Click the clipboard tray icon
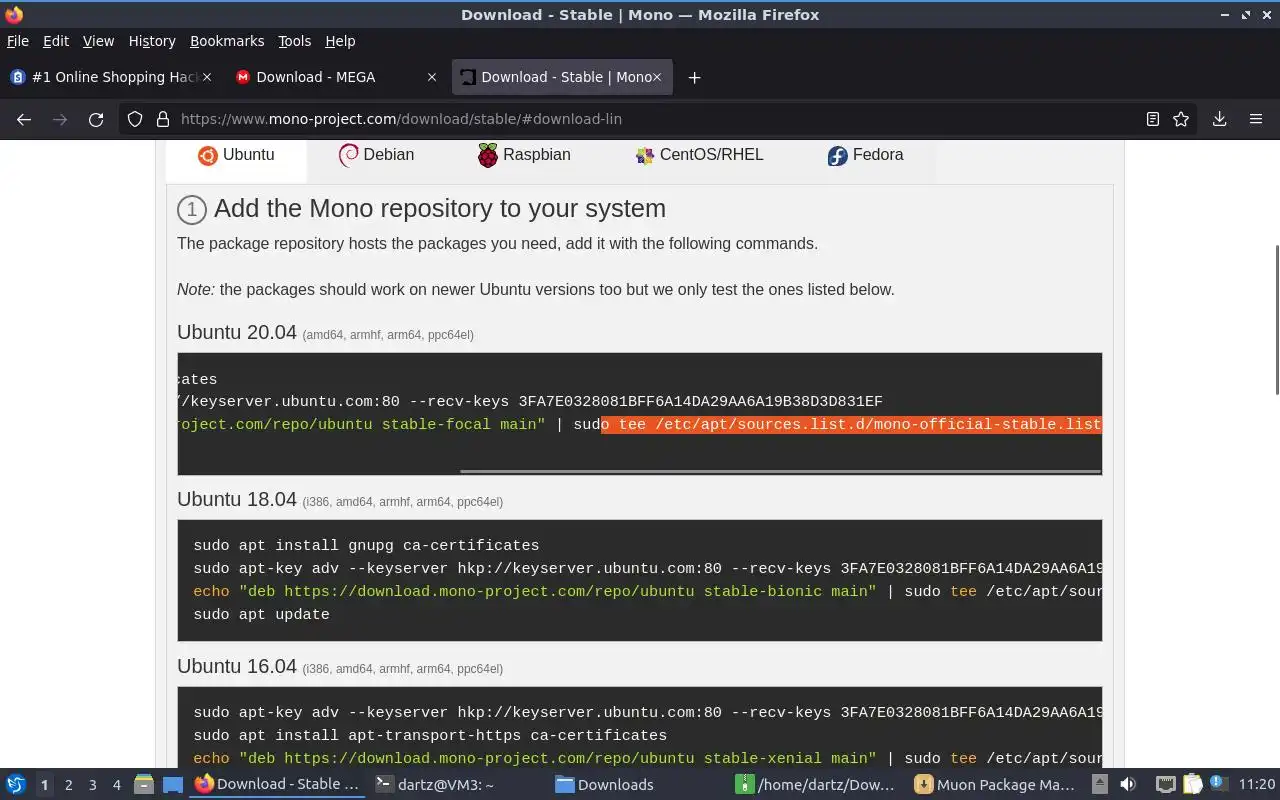This screenshot has height=800, width=1280. coord(1192,785)
